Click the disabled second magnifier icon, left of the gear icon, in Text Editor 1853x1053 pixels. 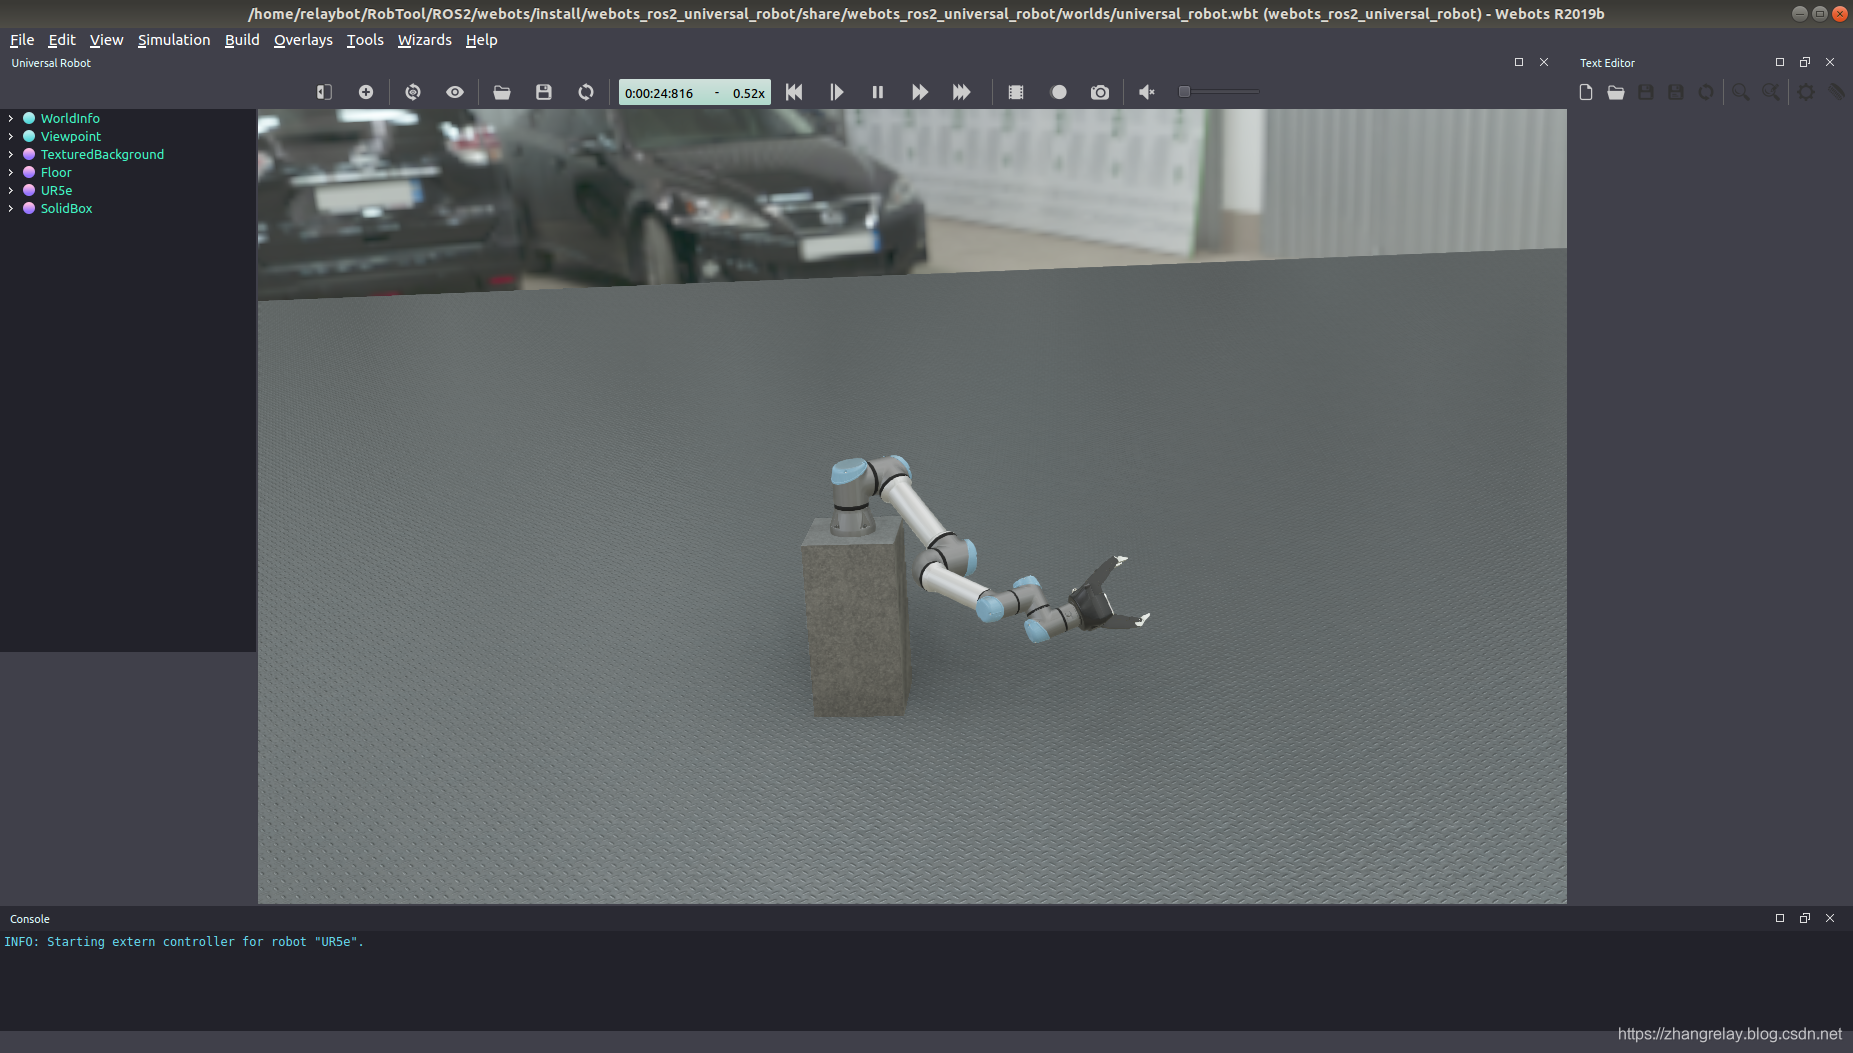click(1771, 92)
